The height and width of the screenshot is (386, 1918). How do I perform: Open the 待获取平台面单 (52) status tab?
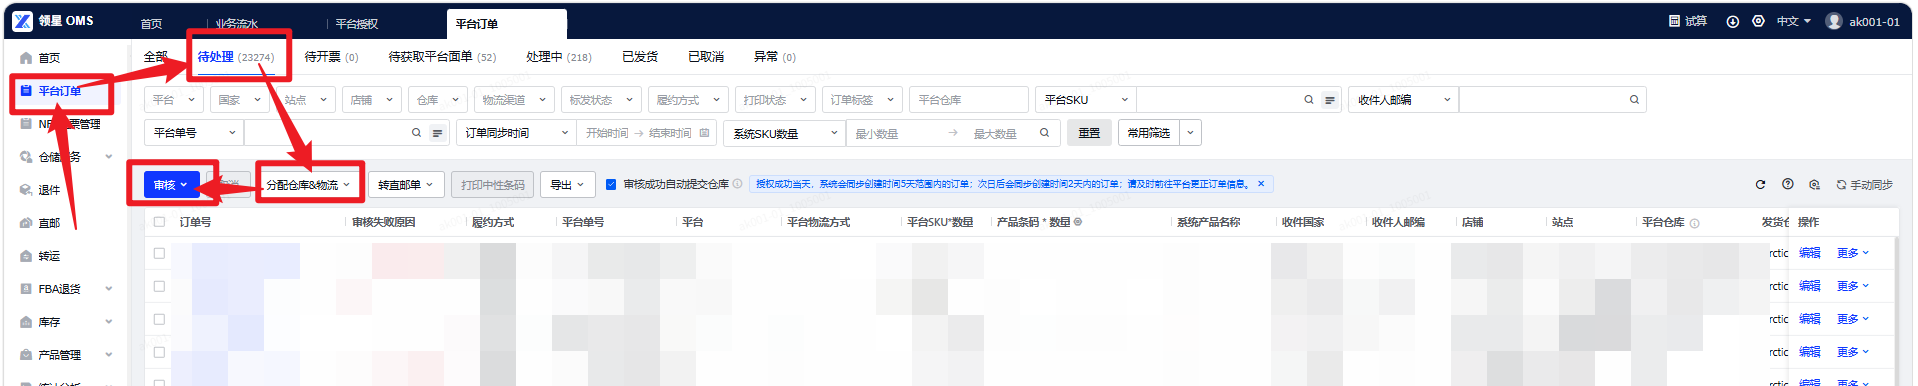coord(442,57)
